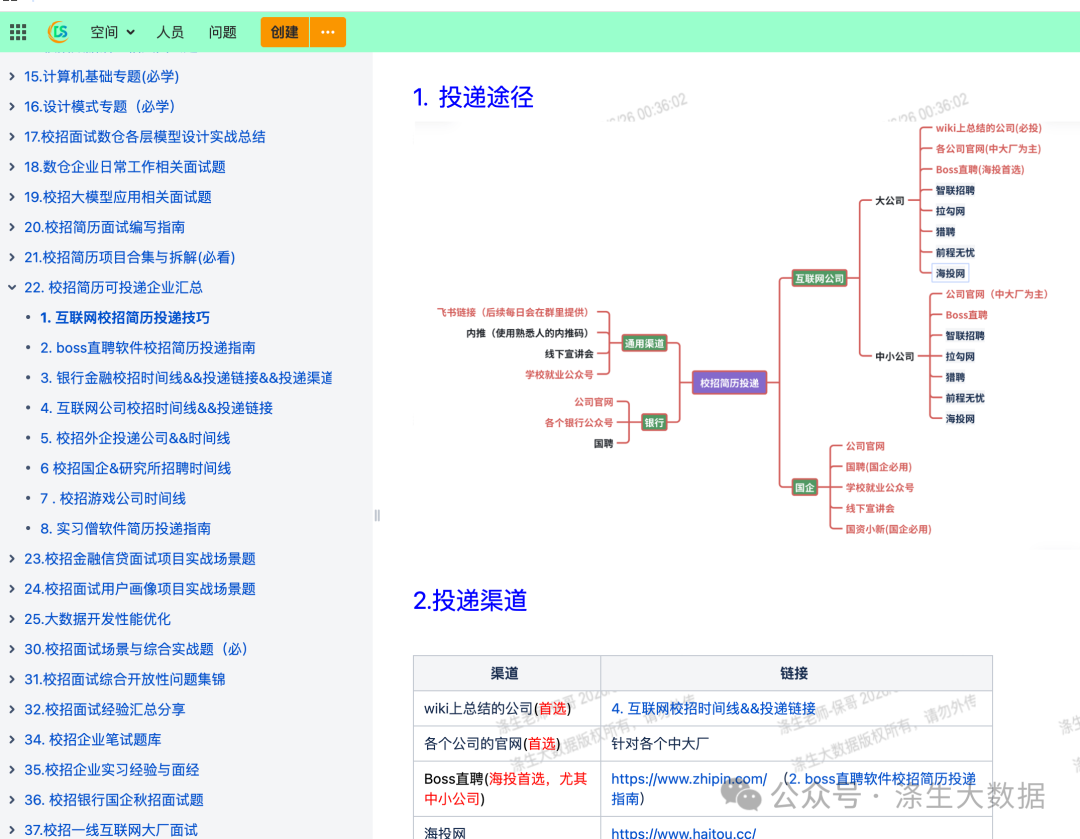Viewport: 1080px width, 839px height.
Task: Select 1. 互联网校招简历投递技巧 page
Action: click(125, 318)
